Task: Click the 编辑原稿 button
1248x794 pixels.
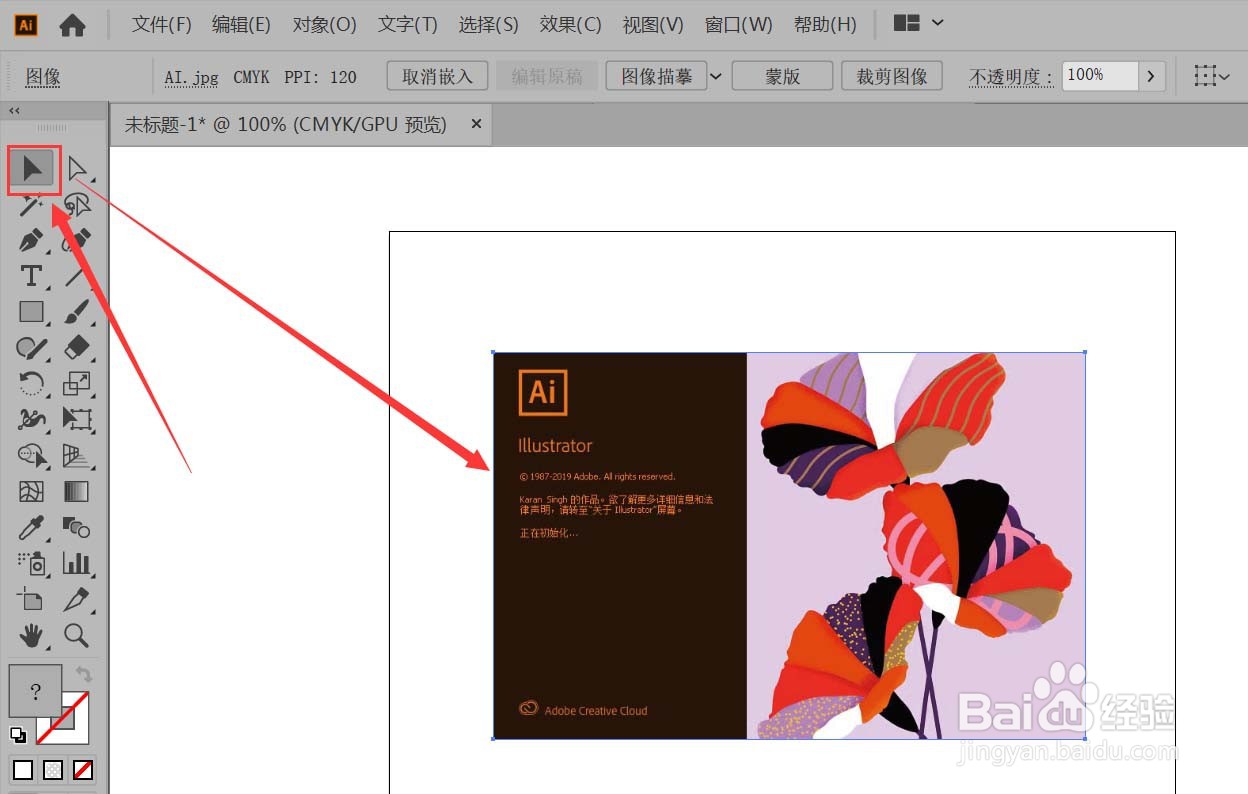Action: tap(547, 76)
